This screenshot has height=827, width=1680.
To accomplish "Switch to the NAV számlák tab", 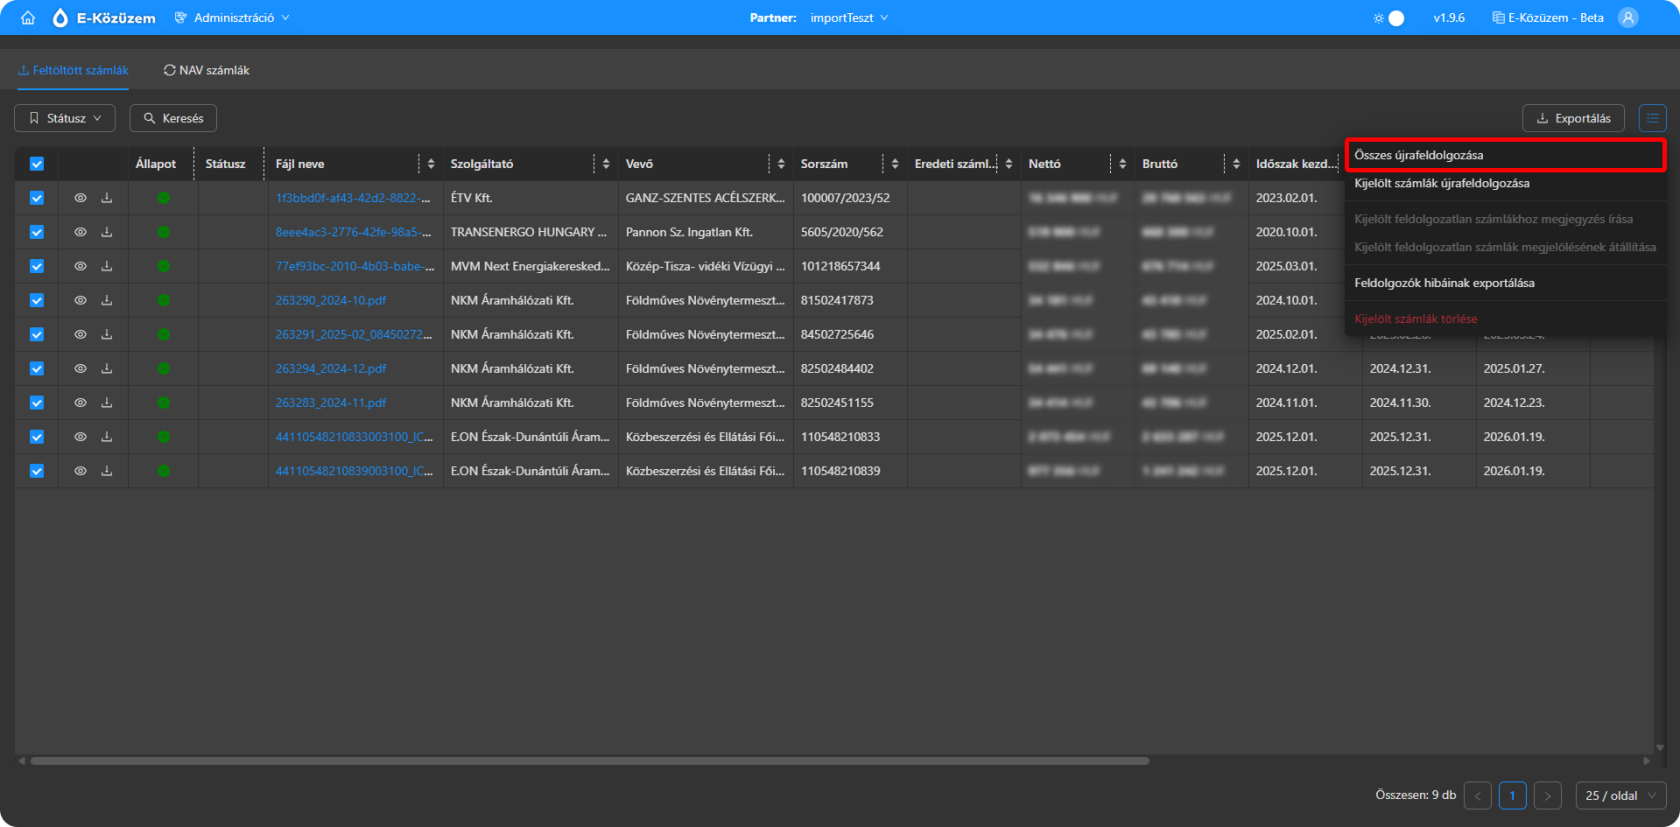I will point(207,70).
